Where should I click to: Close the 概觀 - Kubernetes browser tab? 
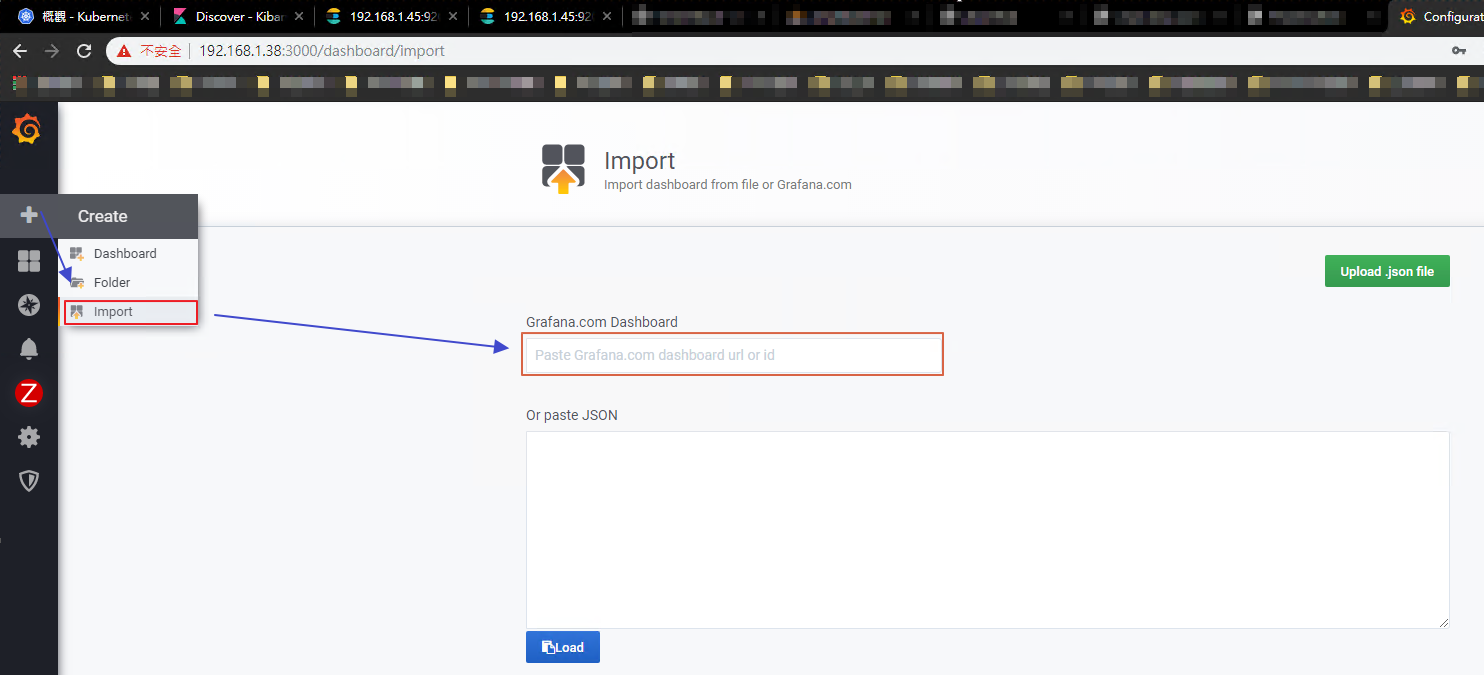pos(145,17)
